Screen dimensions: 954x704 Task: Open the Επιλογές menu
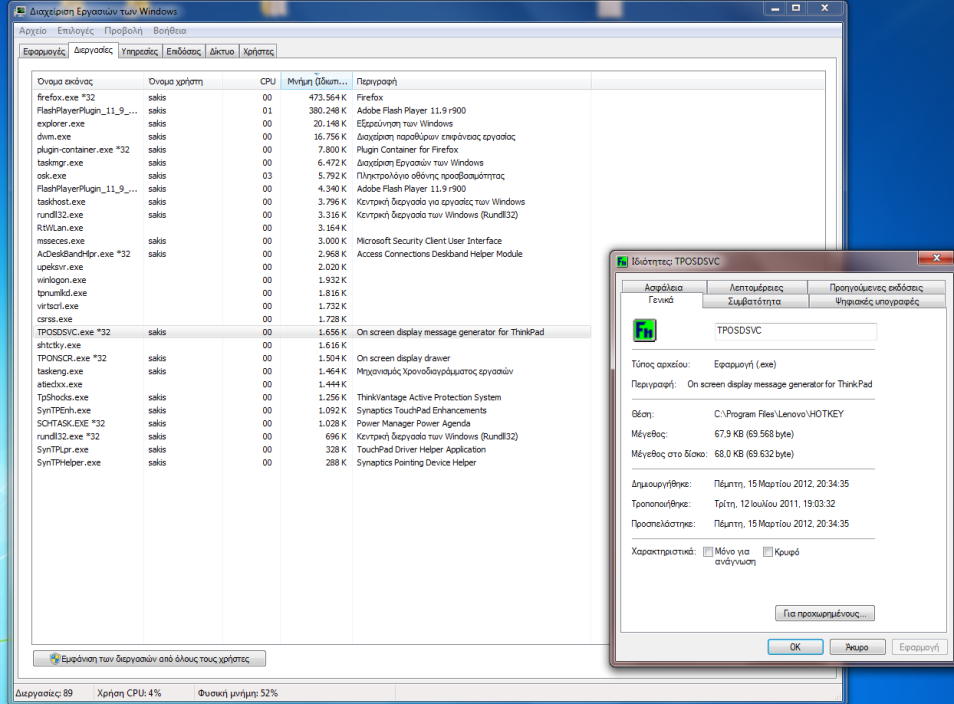(x=75, y=30)
